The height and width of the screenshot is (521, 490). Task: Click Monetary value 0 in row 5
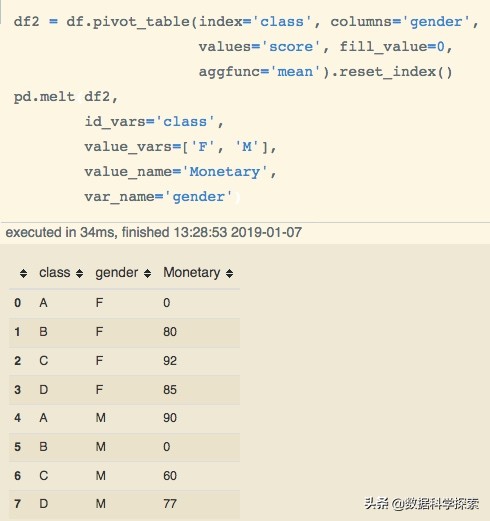point(167,447)
